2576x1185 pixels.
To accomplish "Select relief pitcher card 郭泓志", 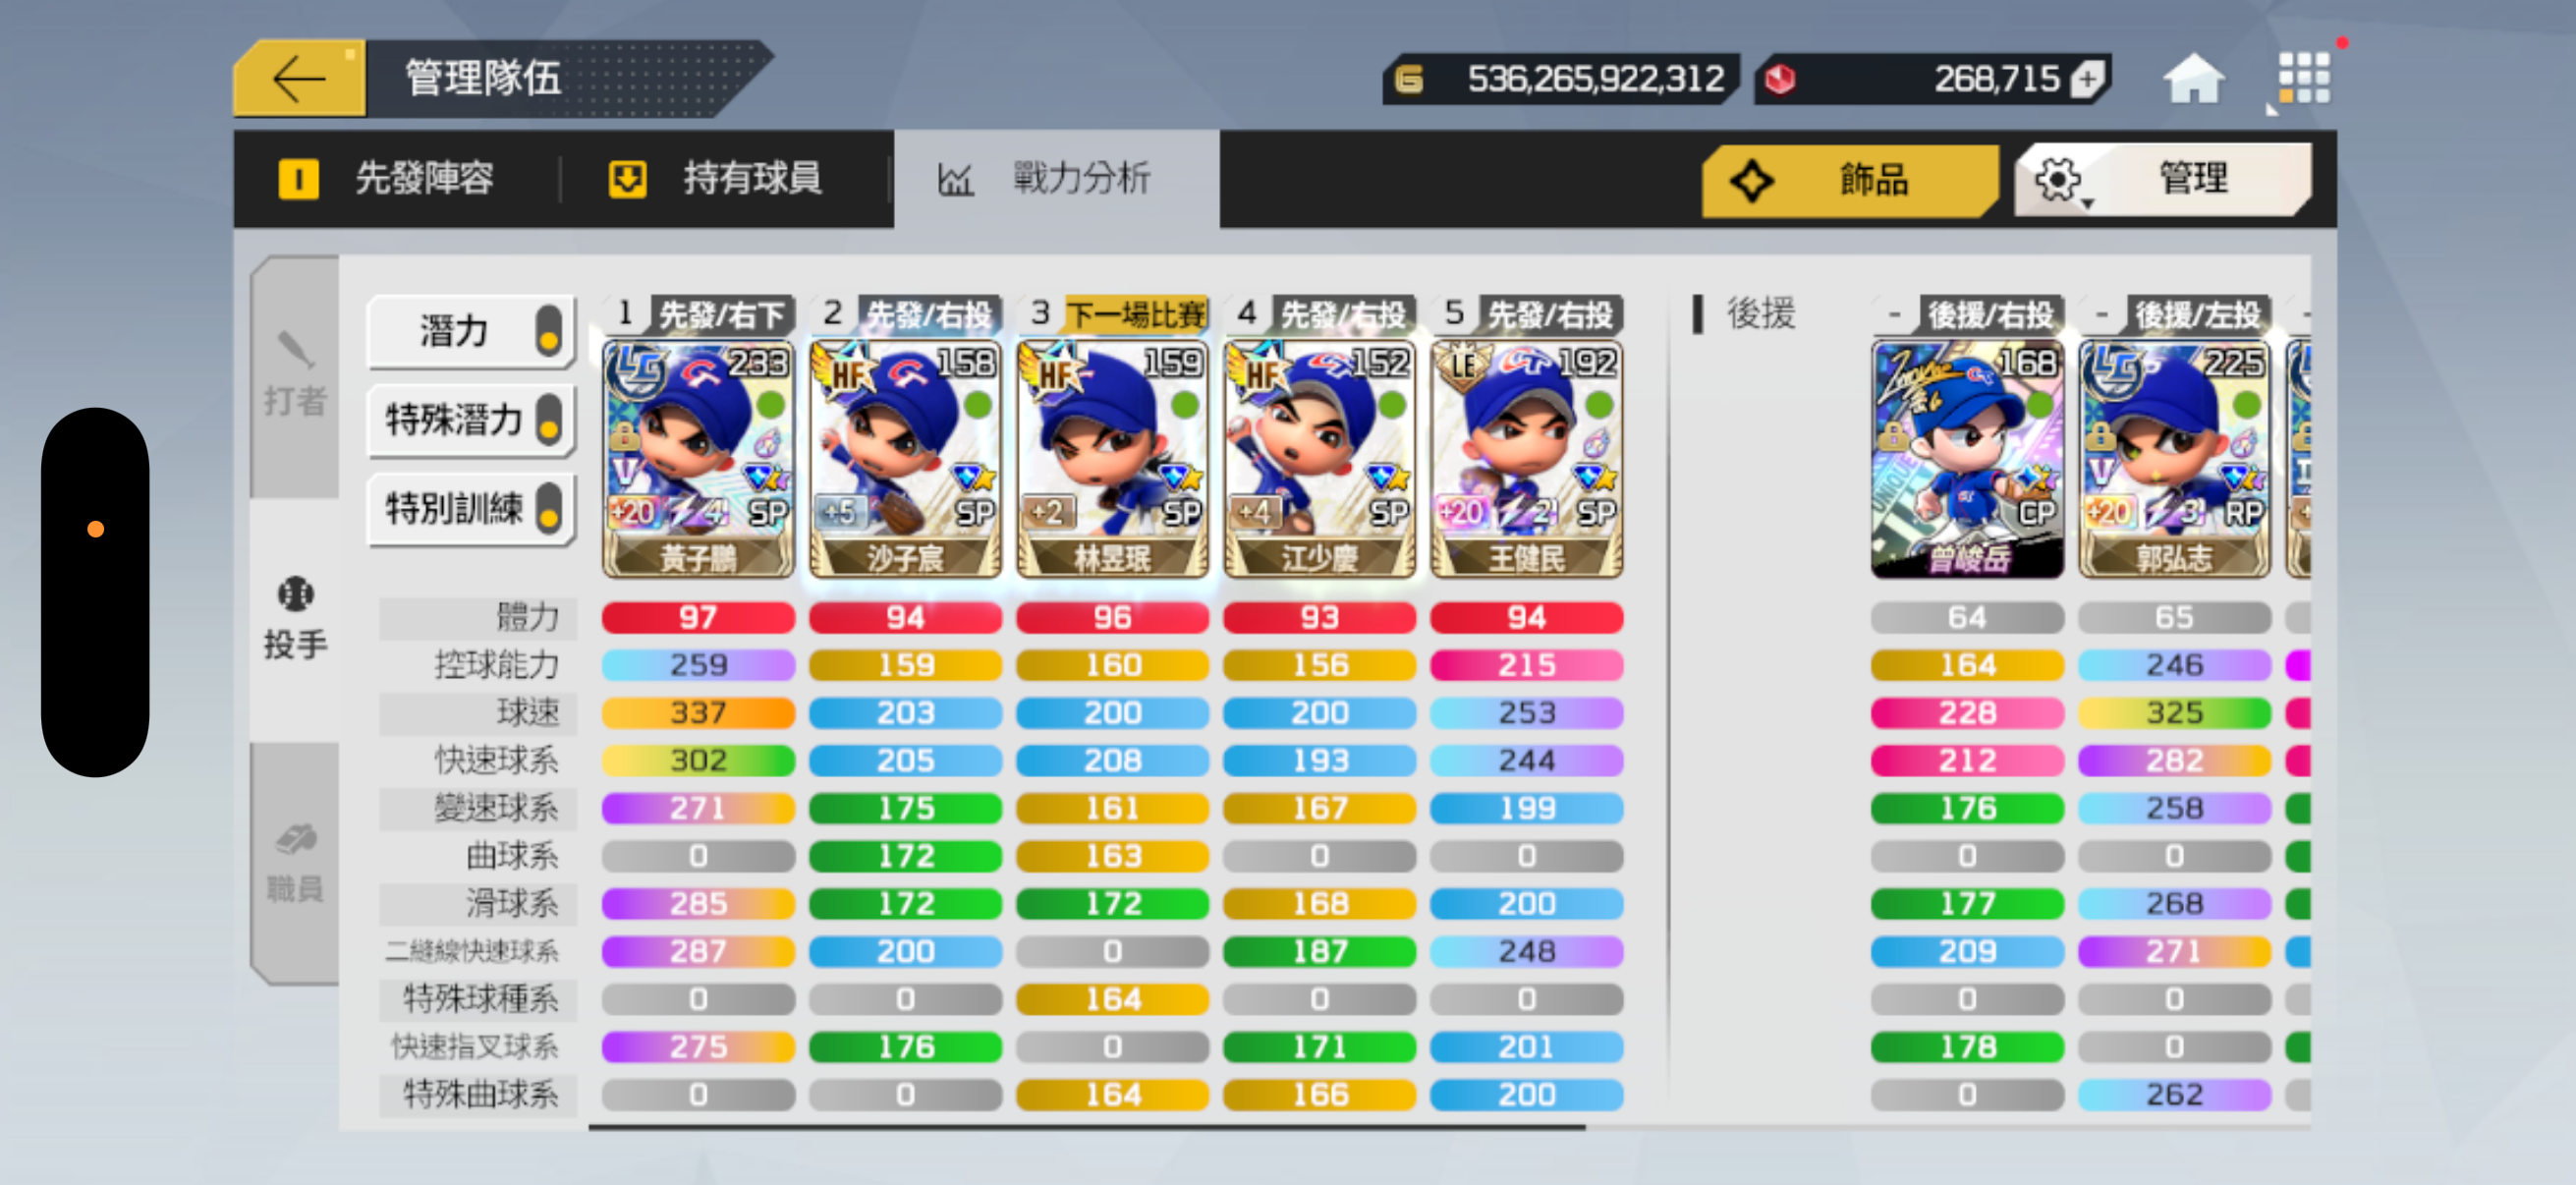I will tap(2174, 459).
